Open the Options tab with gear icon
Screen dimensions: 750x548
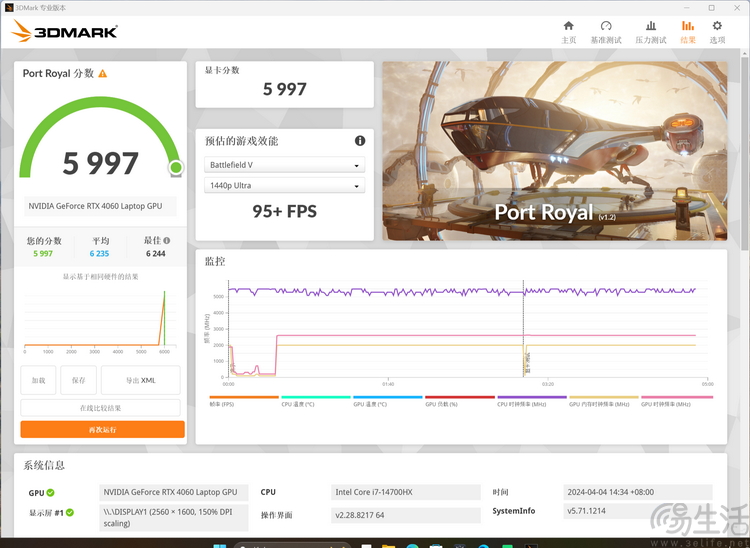pos(717,32)
